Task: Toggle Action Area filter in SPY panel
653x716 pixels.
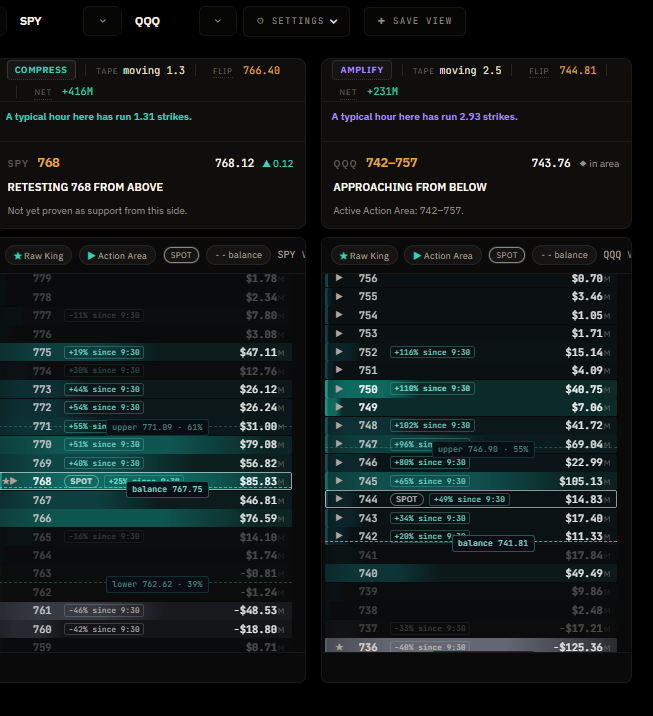Action: click(x=117, y=256)
